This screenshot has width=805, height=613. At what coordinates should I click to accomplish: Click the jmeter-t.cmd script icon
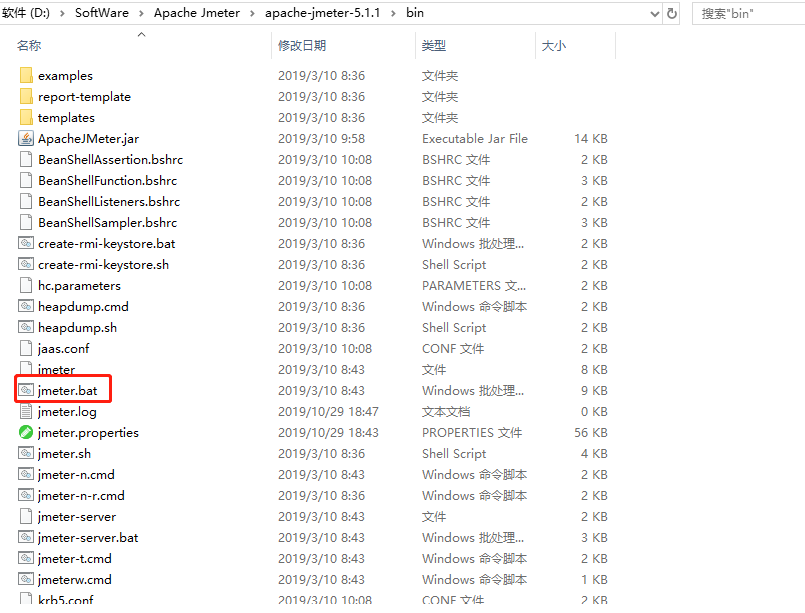pyautogui.click(x=26, y=559)
